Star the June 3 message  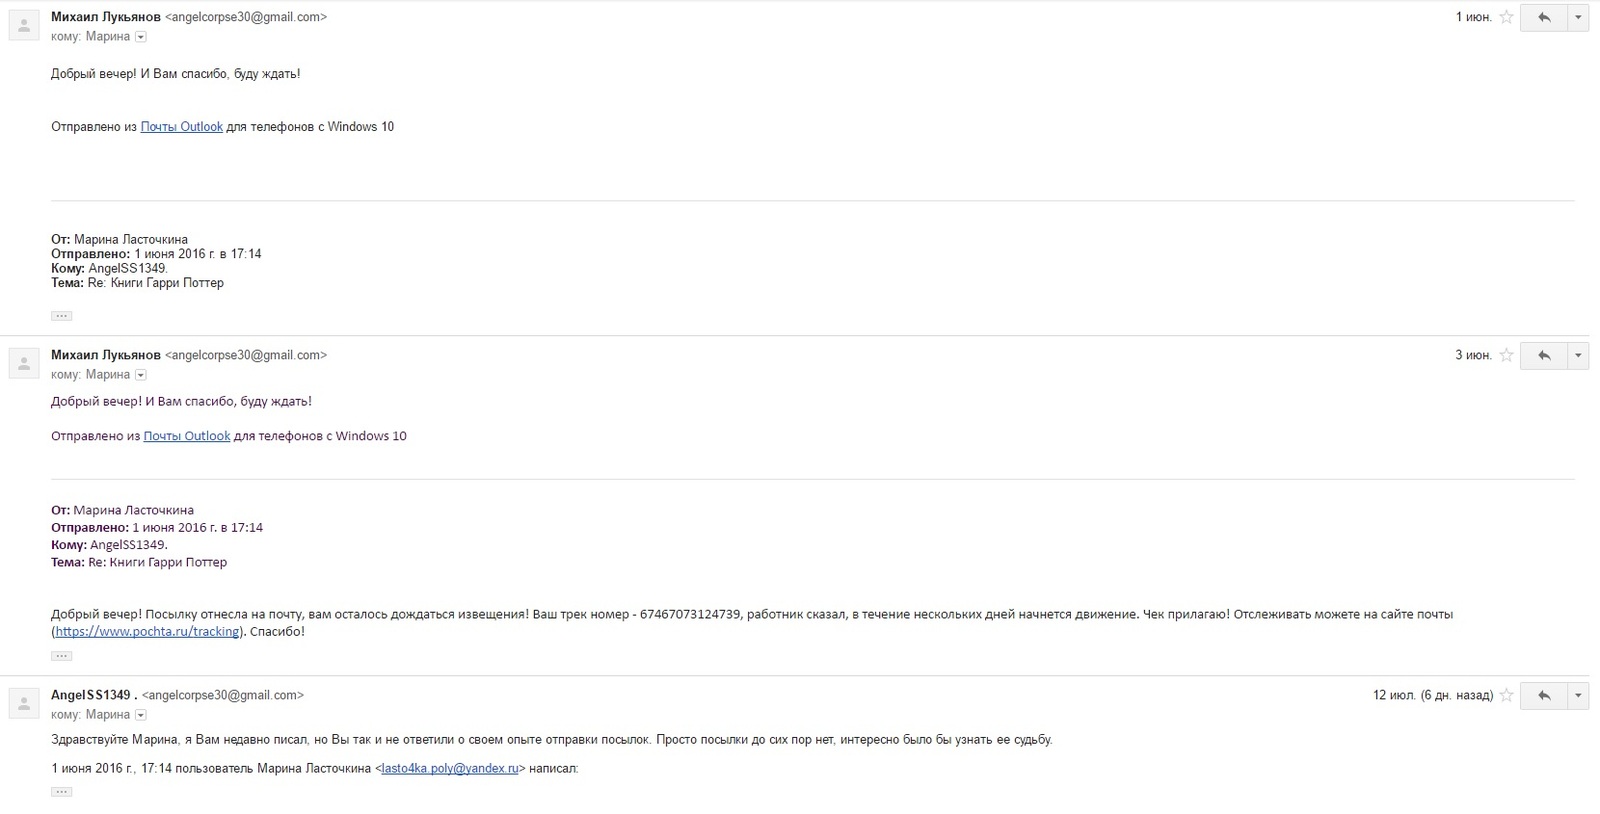tap(1506, 355)
